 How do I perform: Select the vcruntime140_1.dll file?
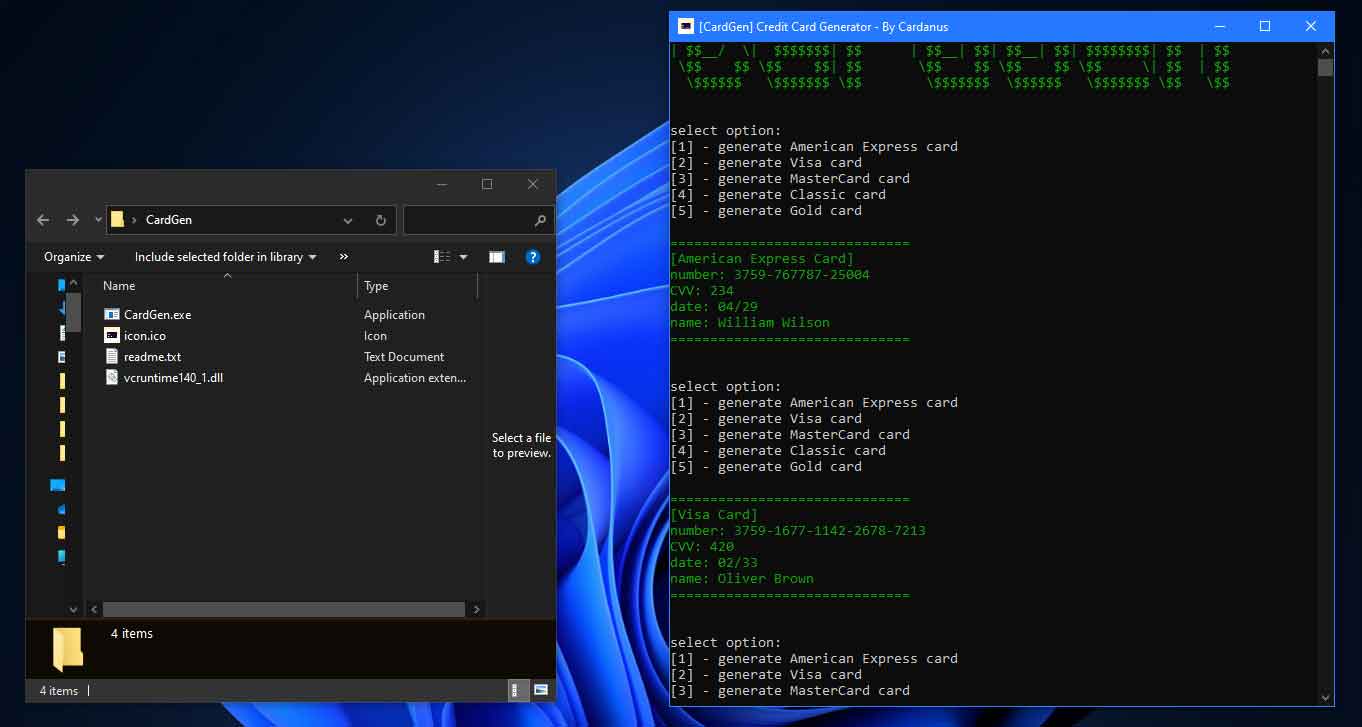172,378
